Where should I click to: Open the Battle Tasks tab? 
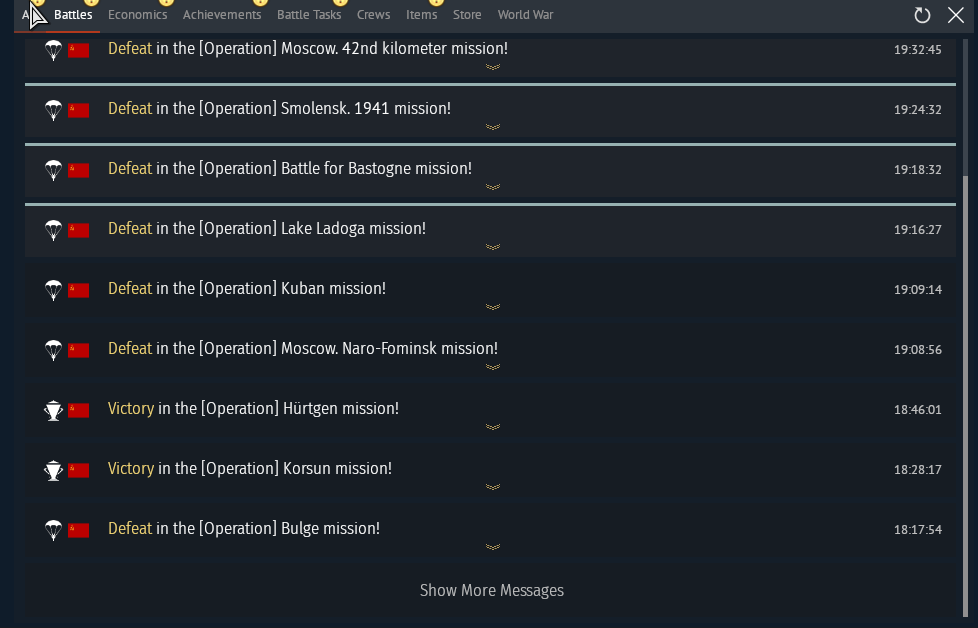coord(309,15)
